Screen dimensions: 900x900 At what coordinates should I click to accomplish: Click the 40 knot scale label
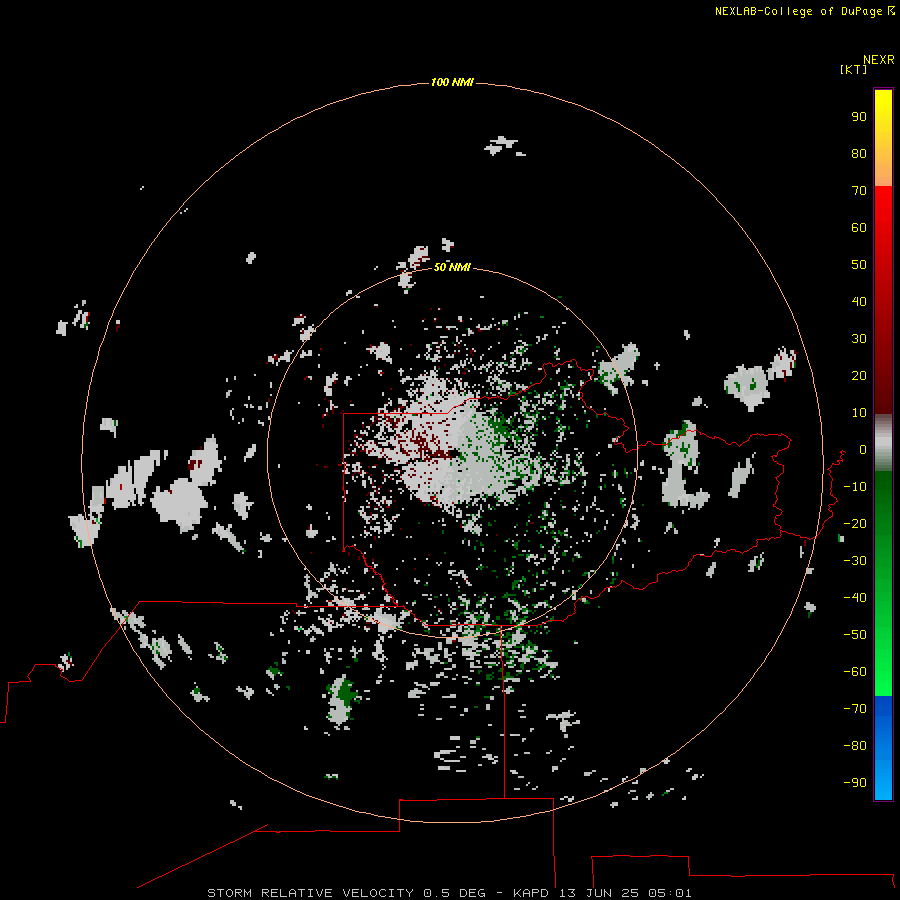[x=859, y=301]
